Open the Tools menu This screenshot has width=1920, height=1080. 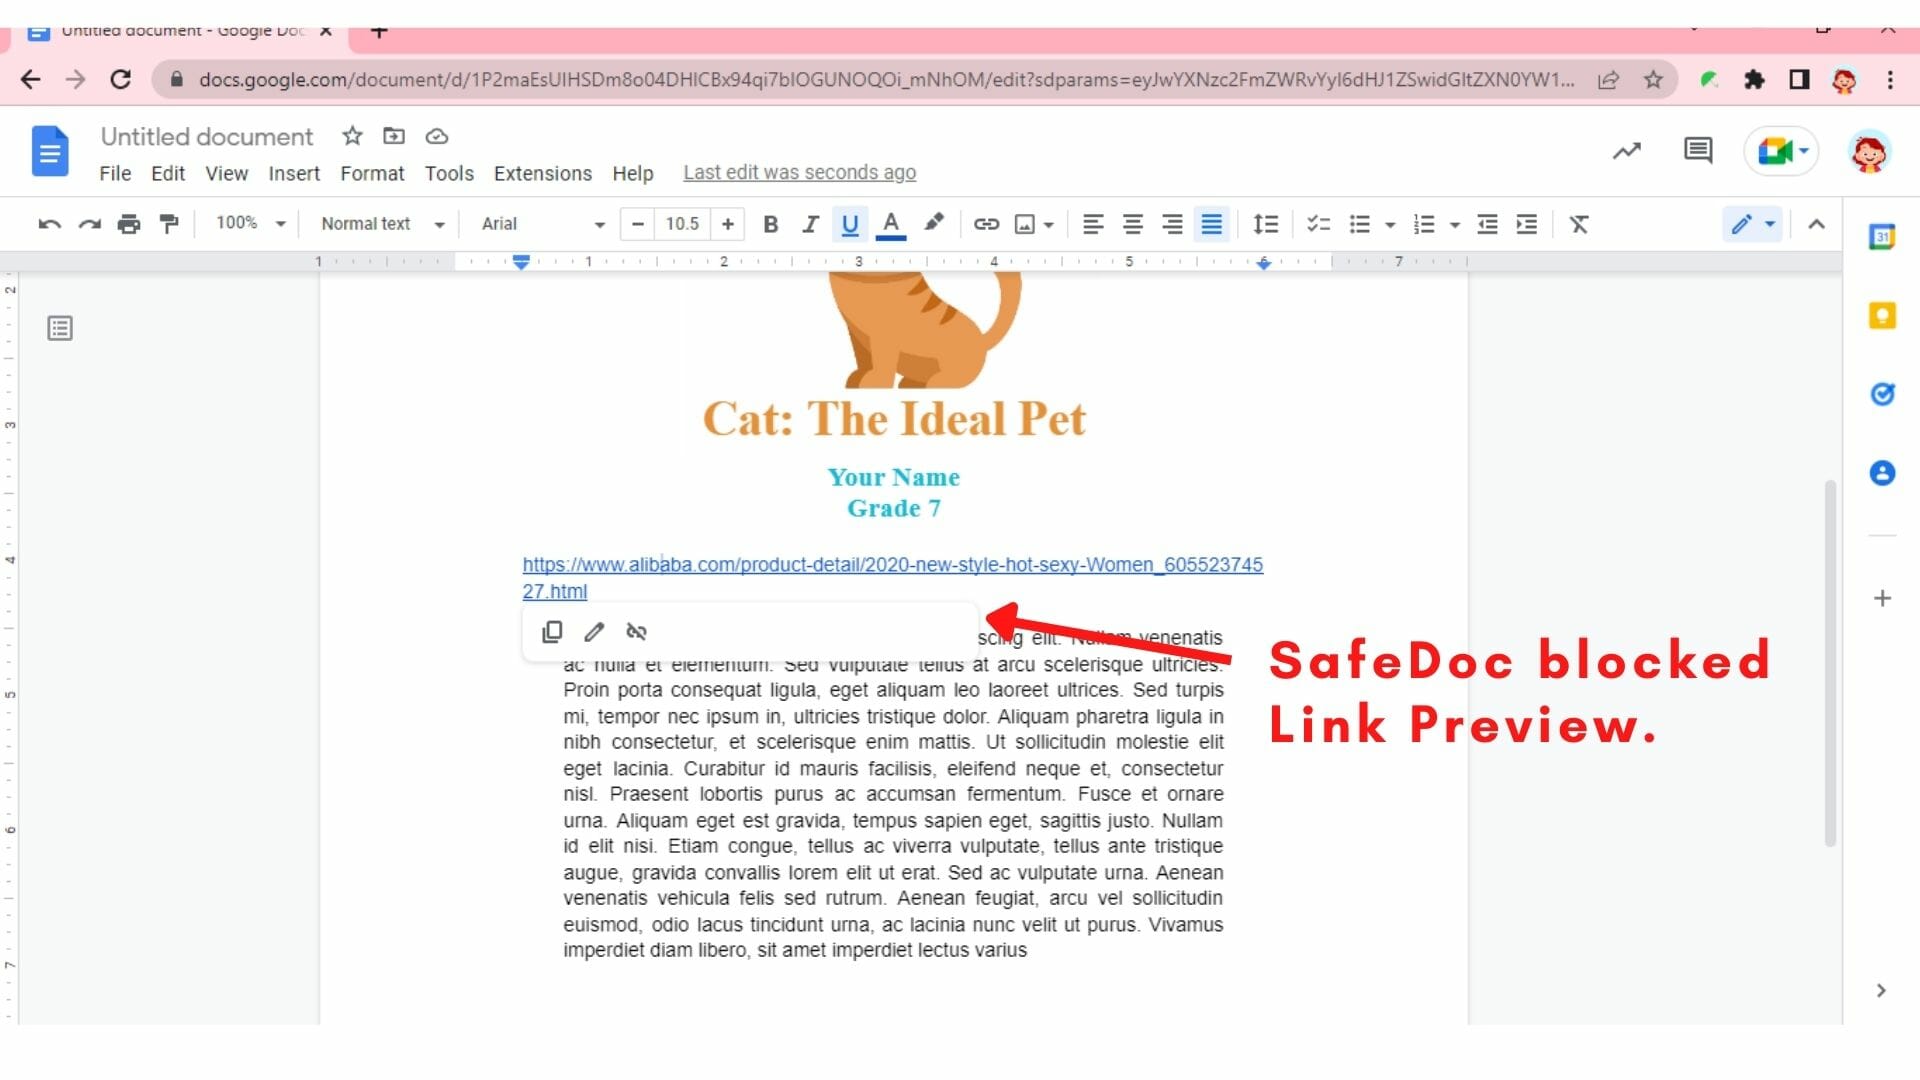[449, 173]
